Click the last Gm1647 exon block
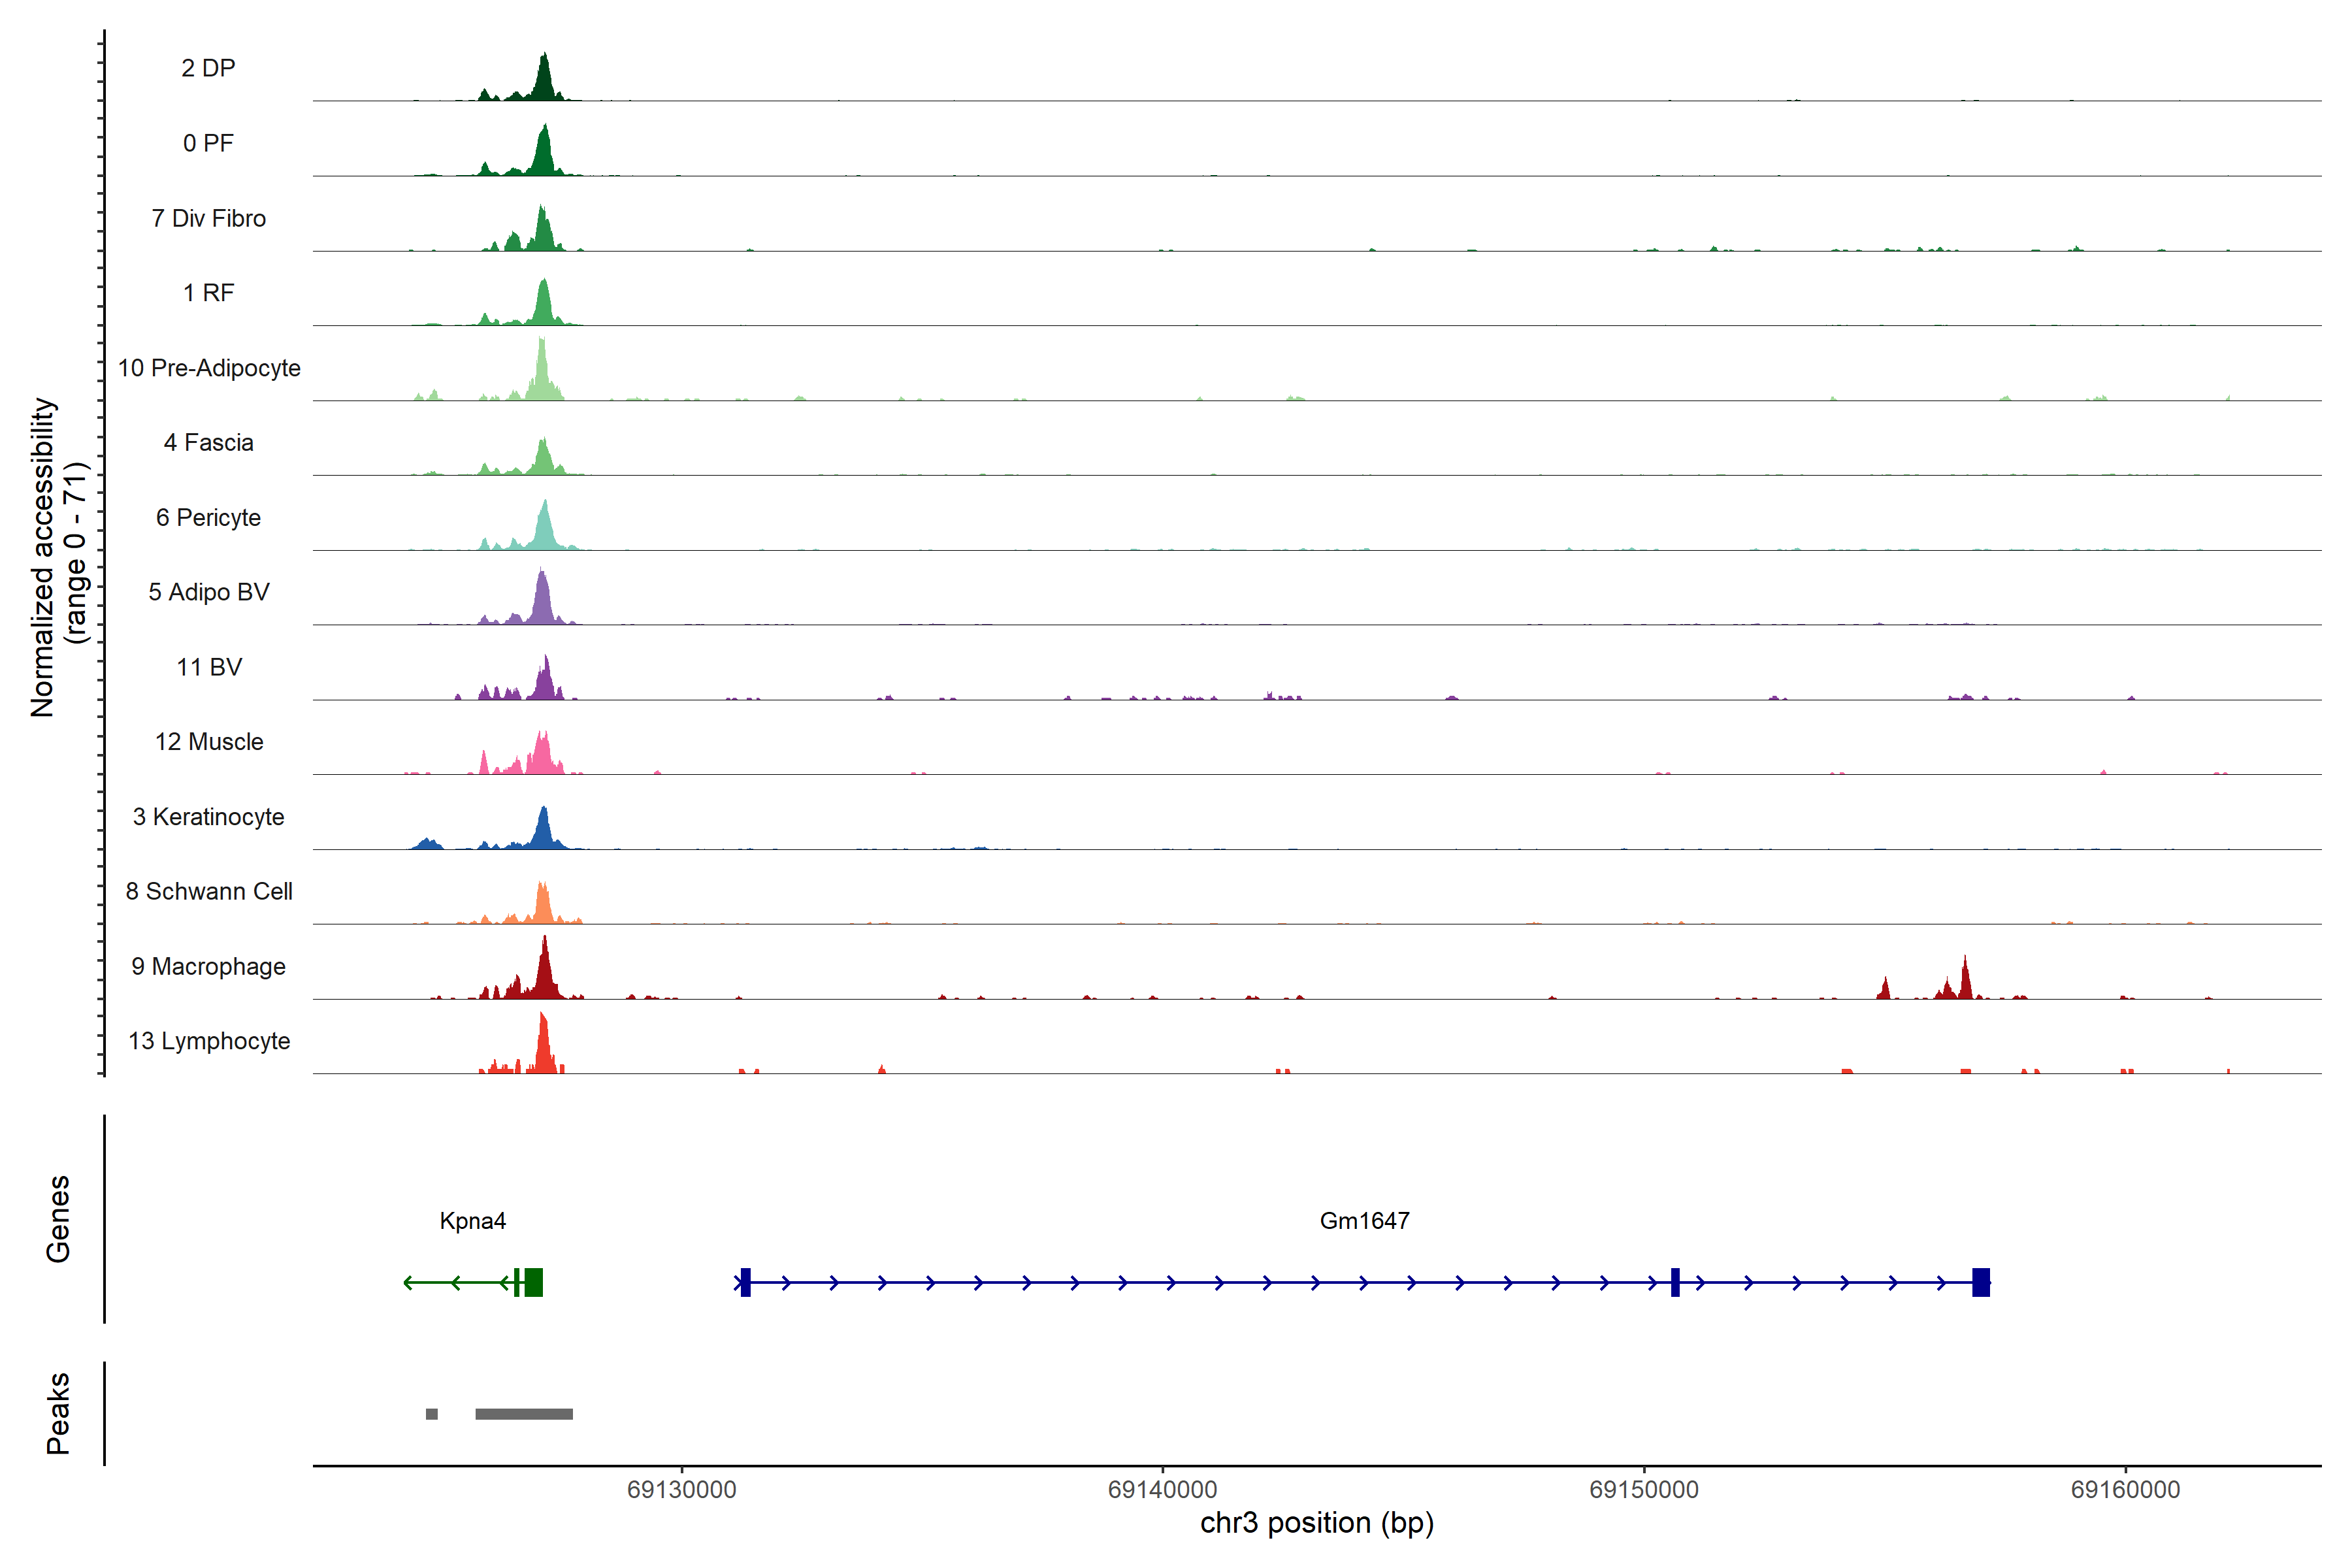The image size is (2352, 1568). point(1980,1282)
